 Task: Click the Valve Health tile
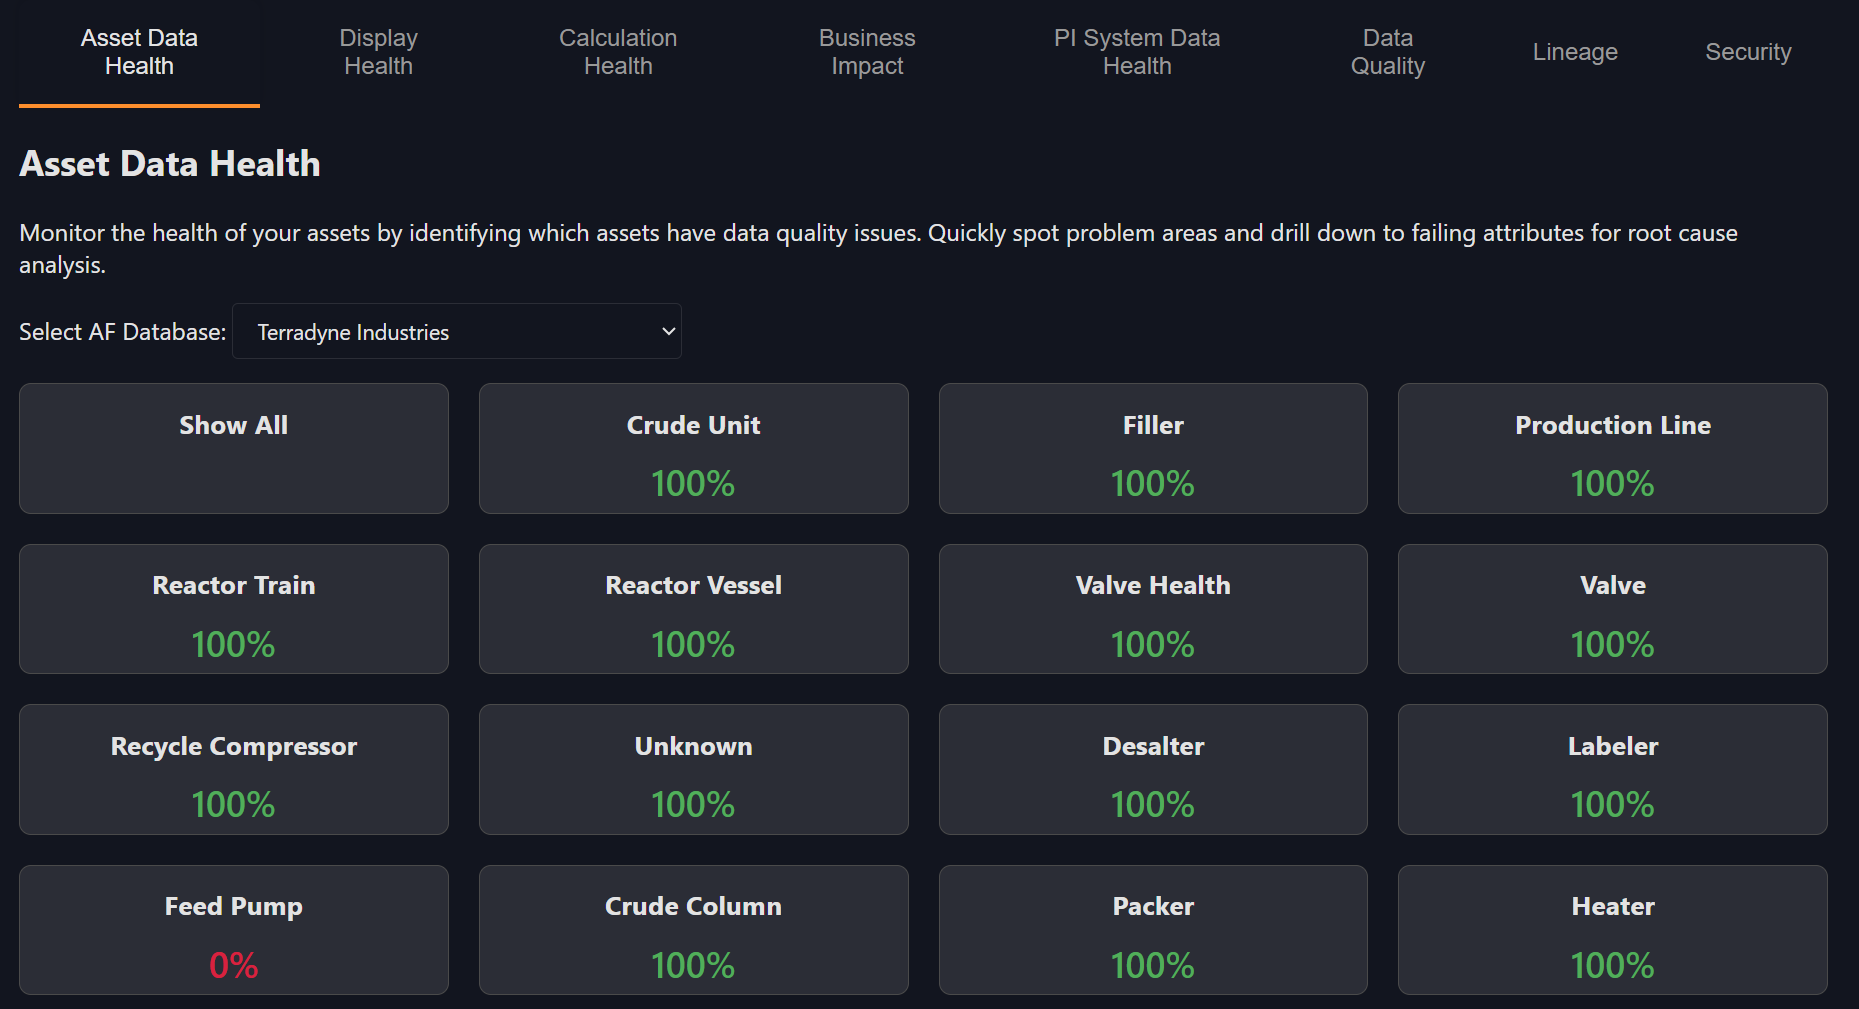pyautogui.click(x=1152, y=609)
